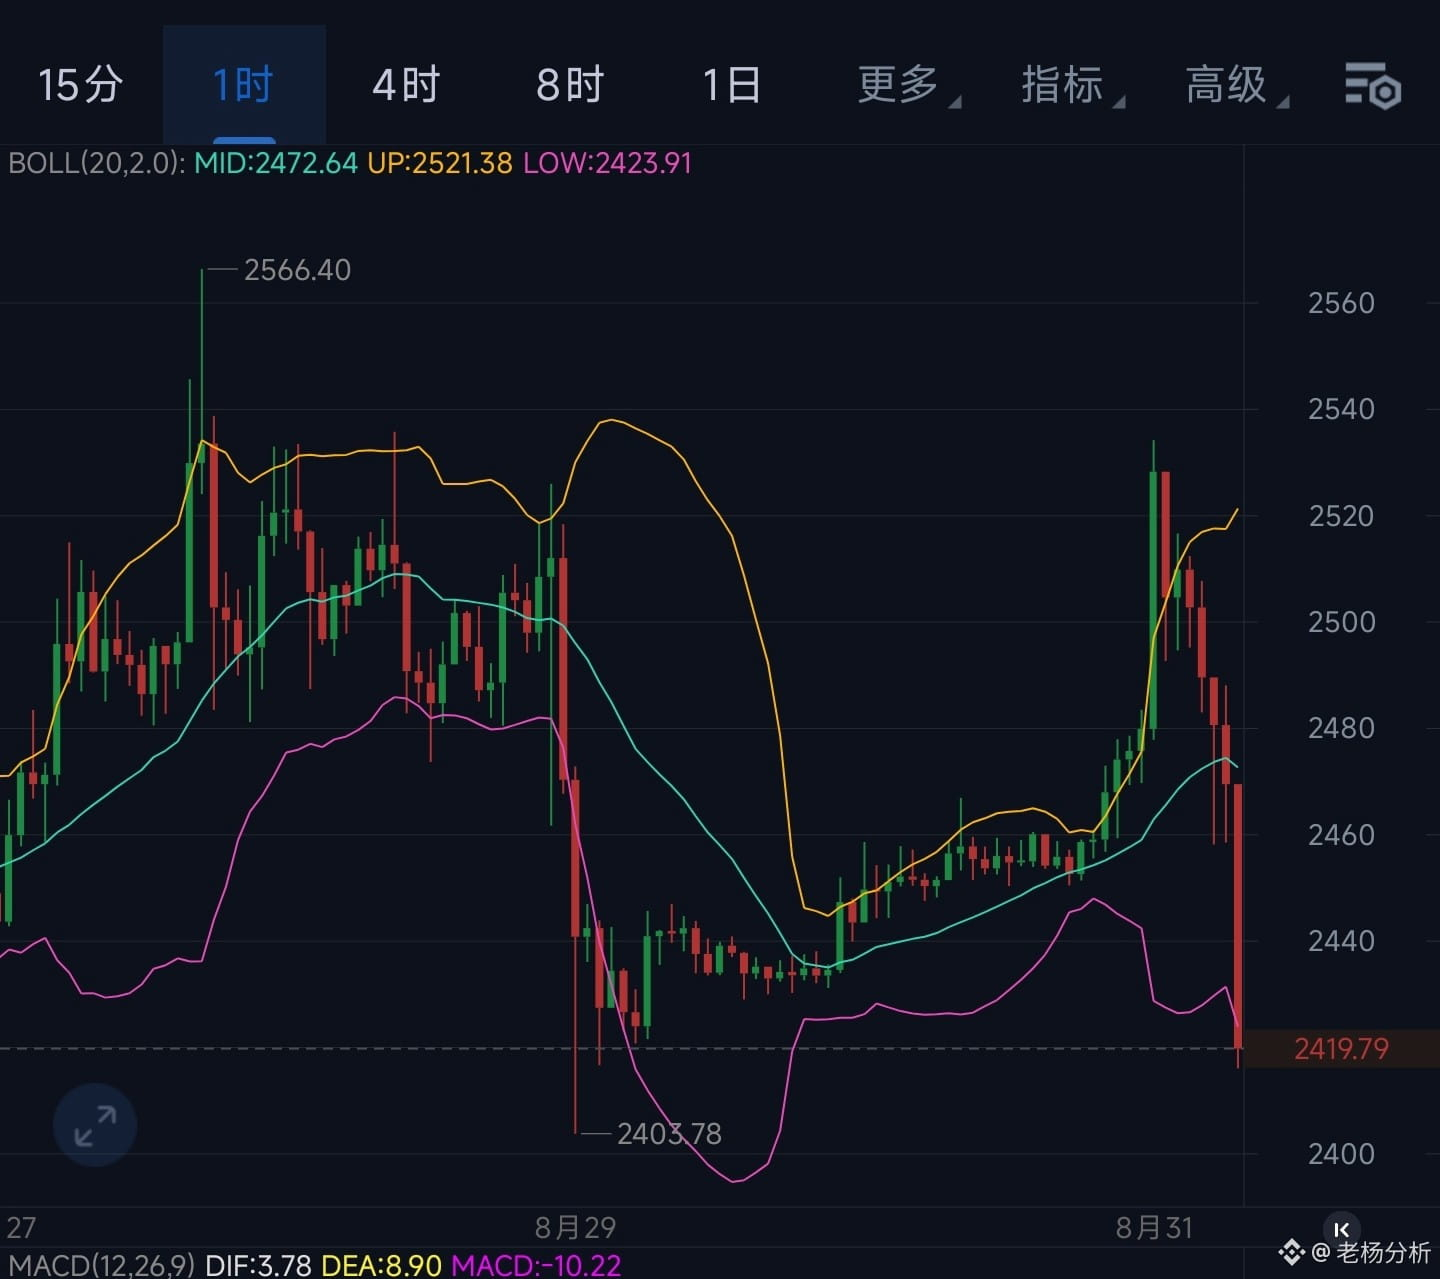
Task: Click the DEA:8.90 value
Action: (382, 1265)
